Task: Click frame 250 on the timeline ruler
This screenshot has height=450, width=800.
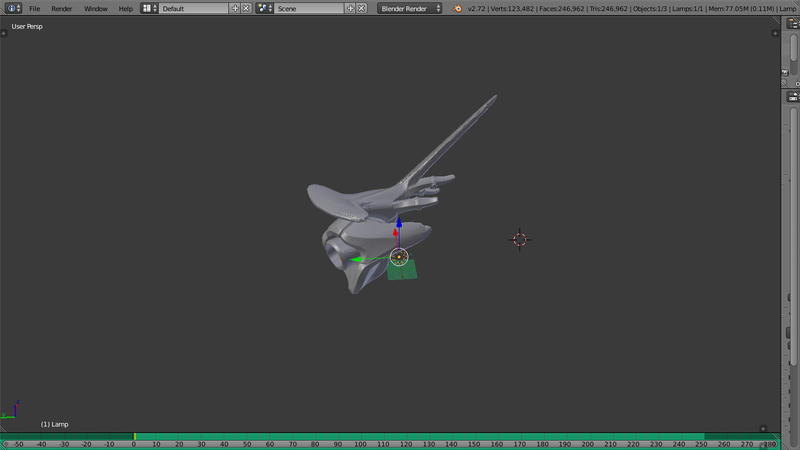Action: click(701, 444)
